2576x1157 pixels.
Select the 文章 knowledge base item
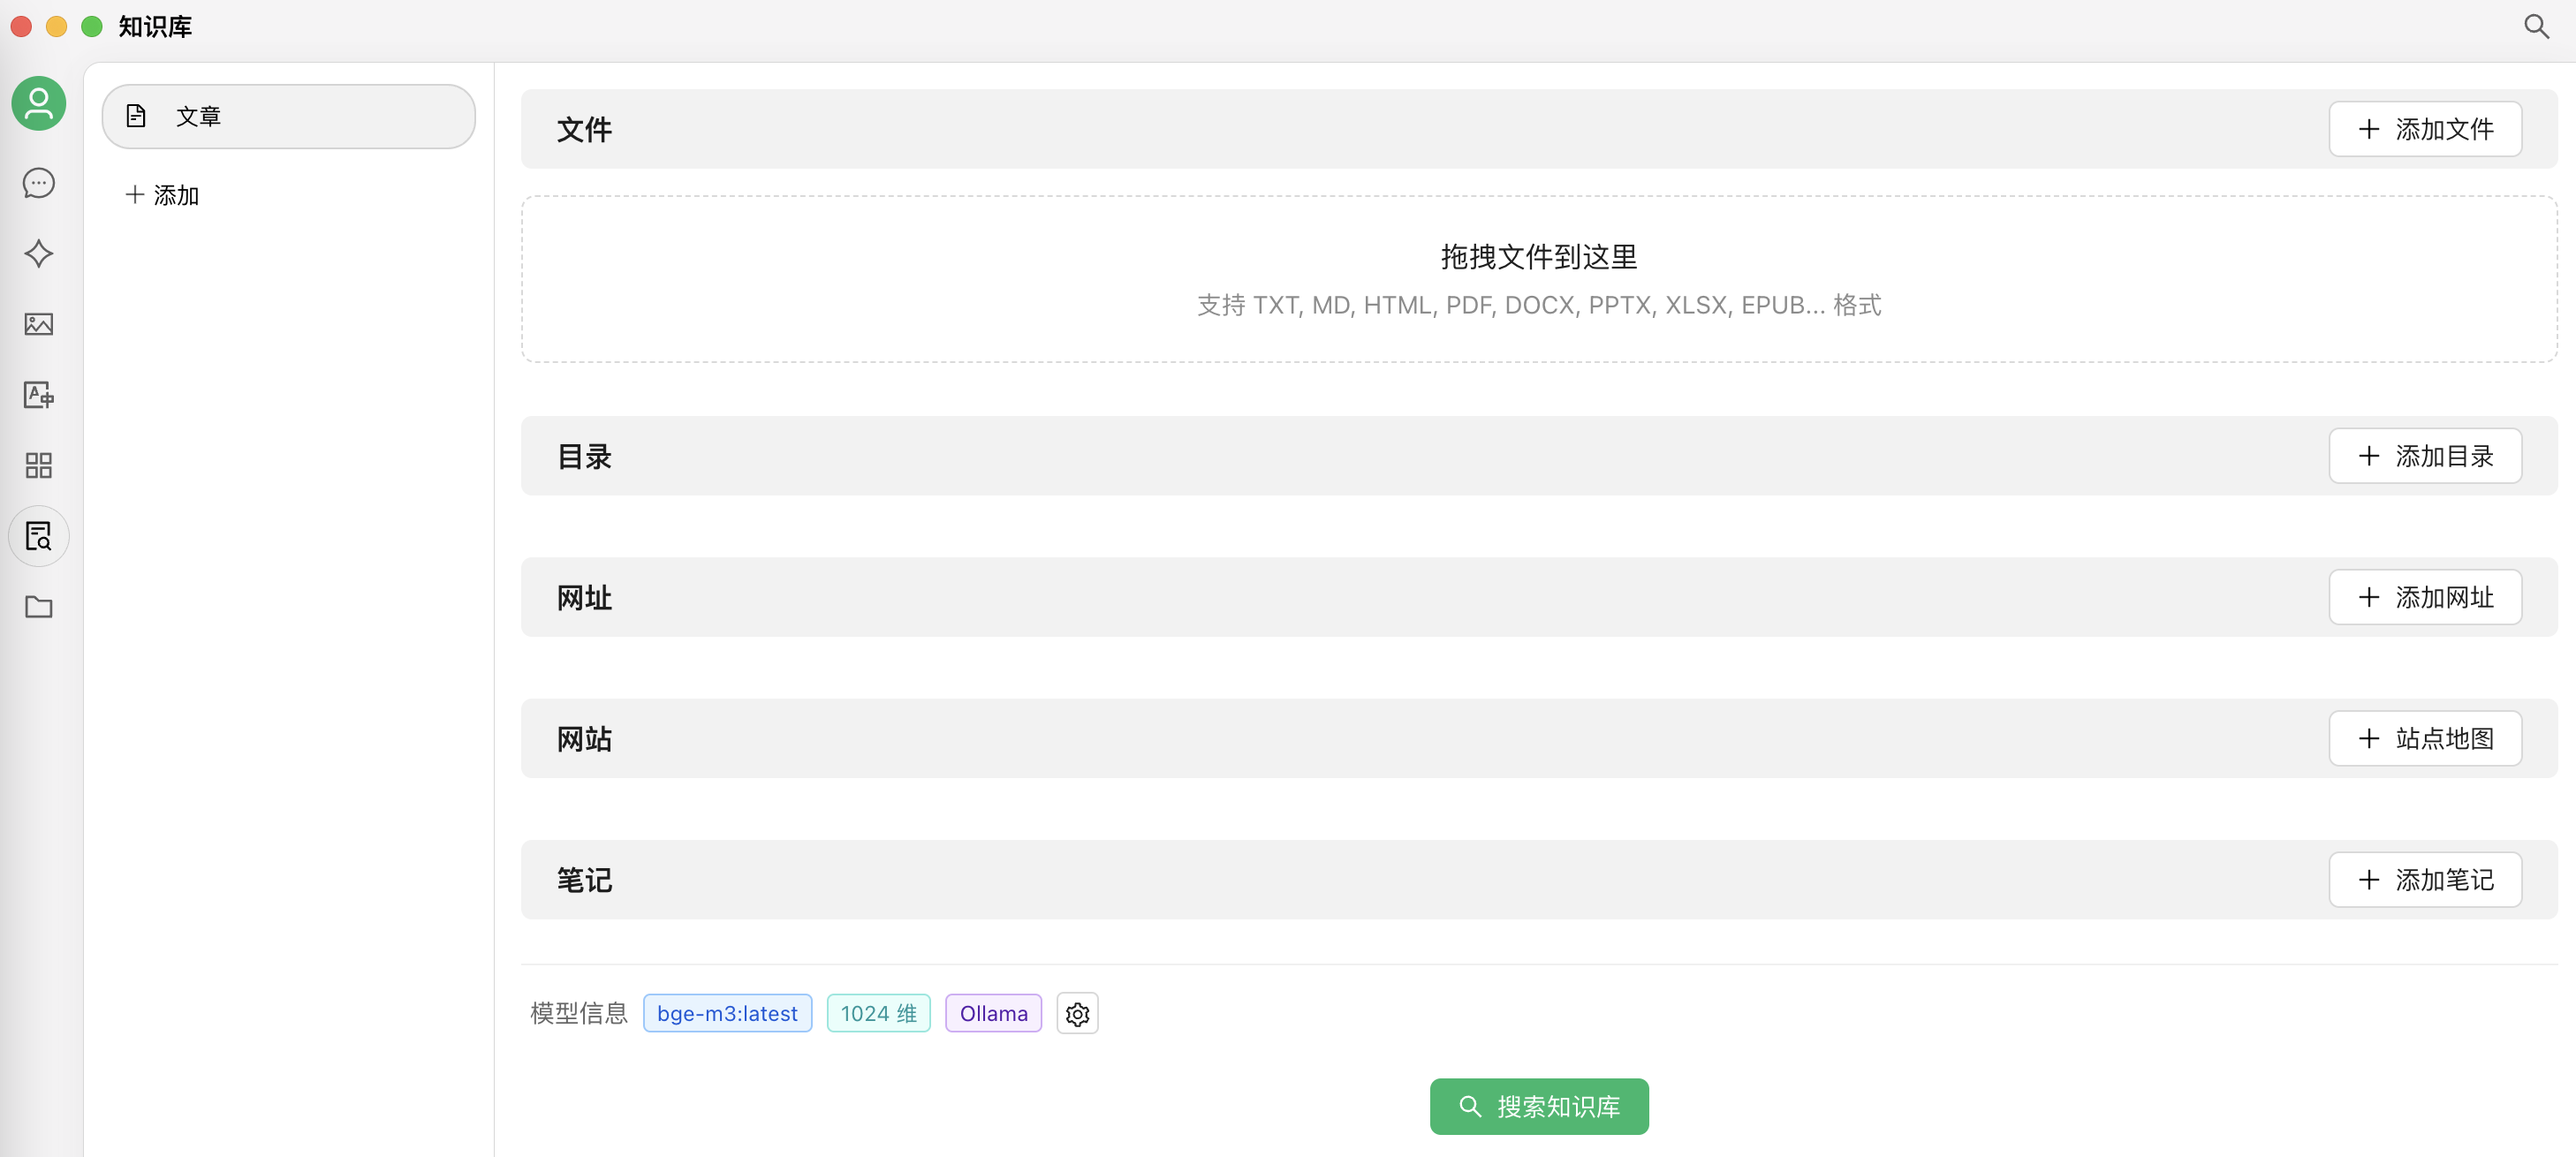(x=288, y=116)
